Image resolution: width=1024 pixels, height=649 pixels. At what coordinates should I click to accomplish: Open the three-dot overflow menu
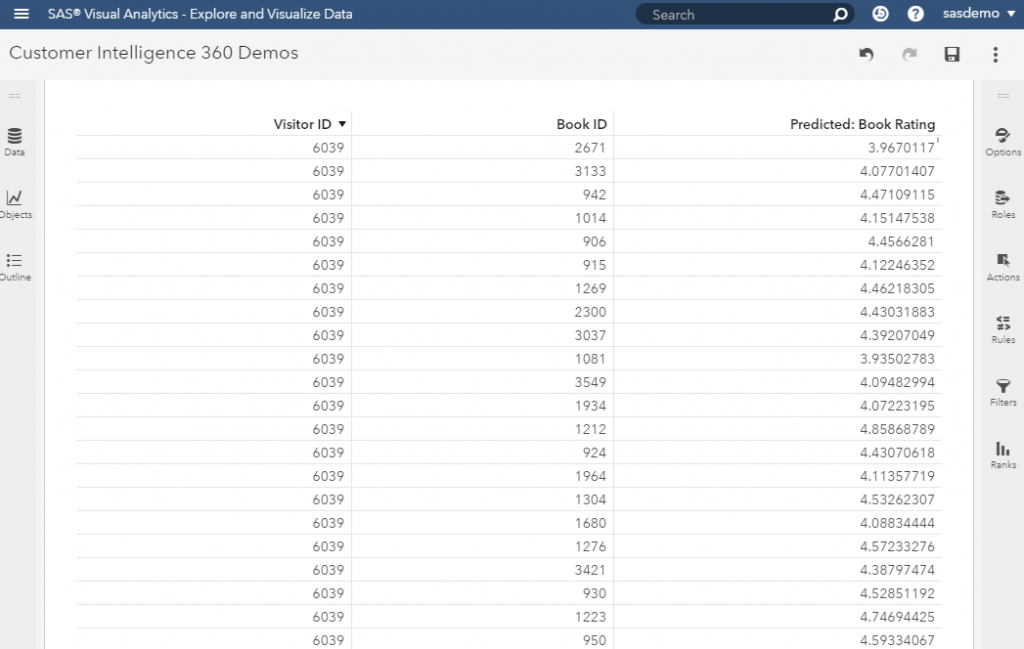point(995,54)
